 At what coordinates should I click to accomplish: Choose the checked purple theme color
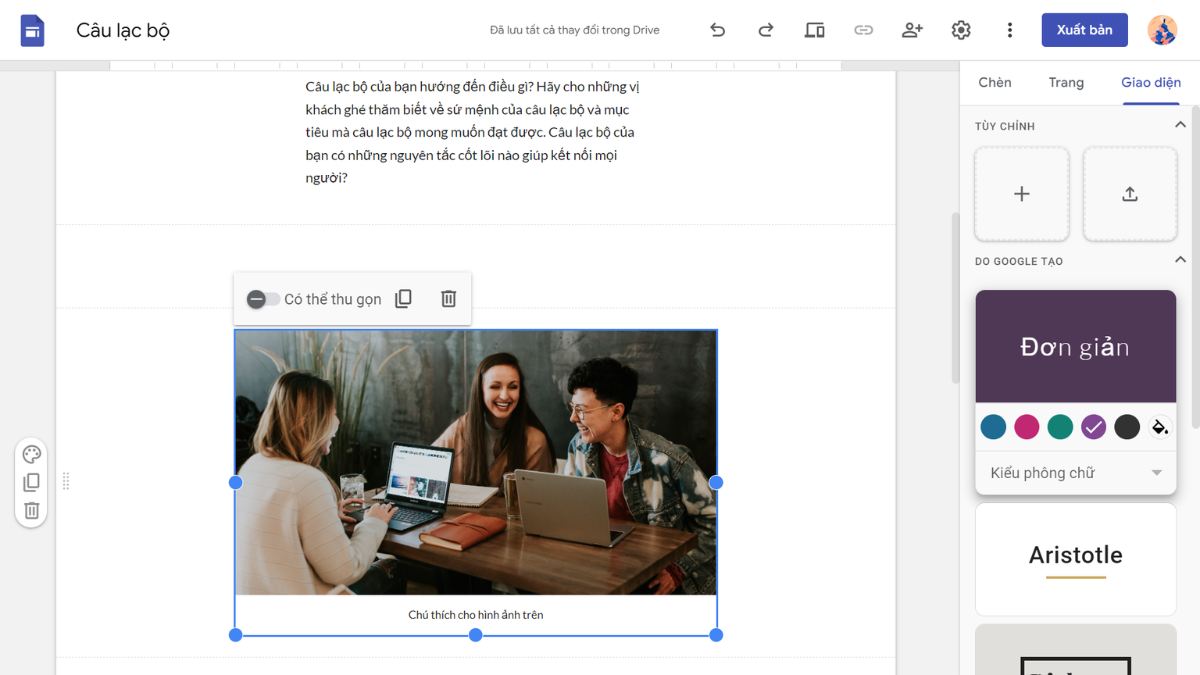click(1094, 427)
